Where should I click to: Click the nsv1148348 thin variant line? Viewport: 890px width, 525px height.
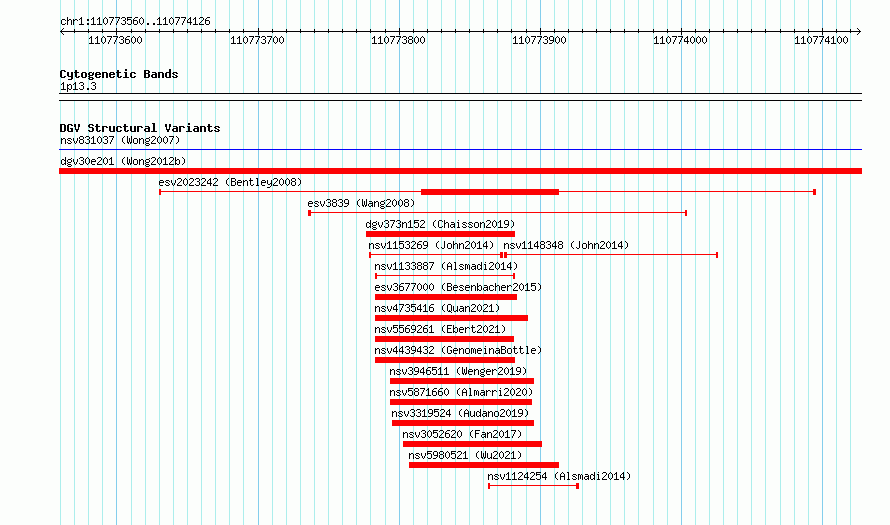(611, 255)
